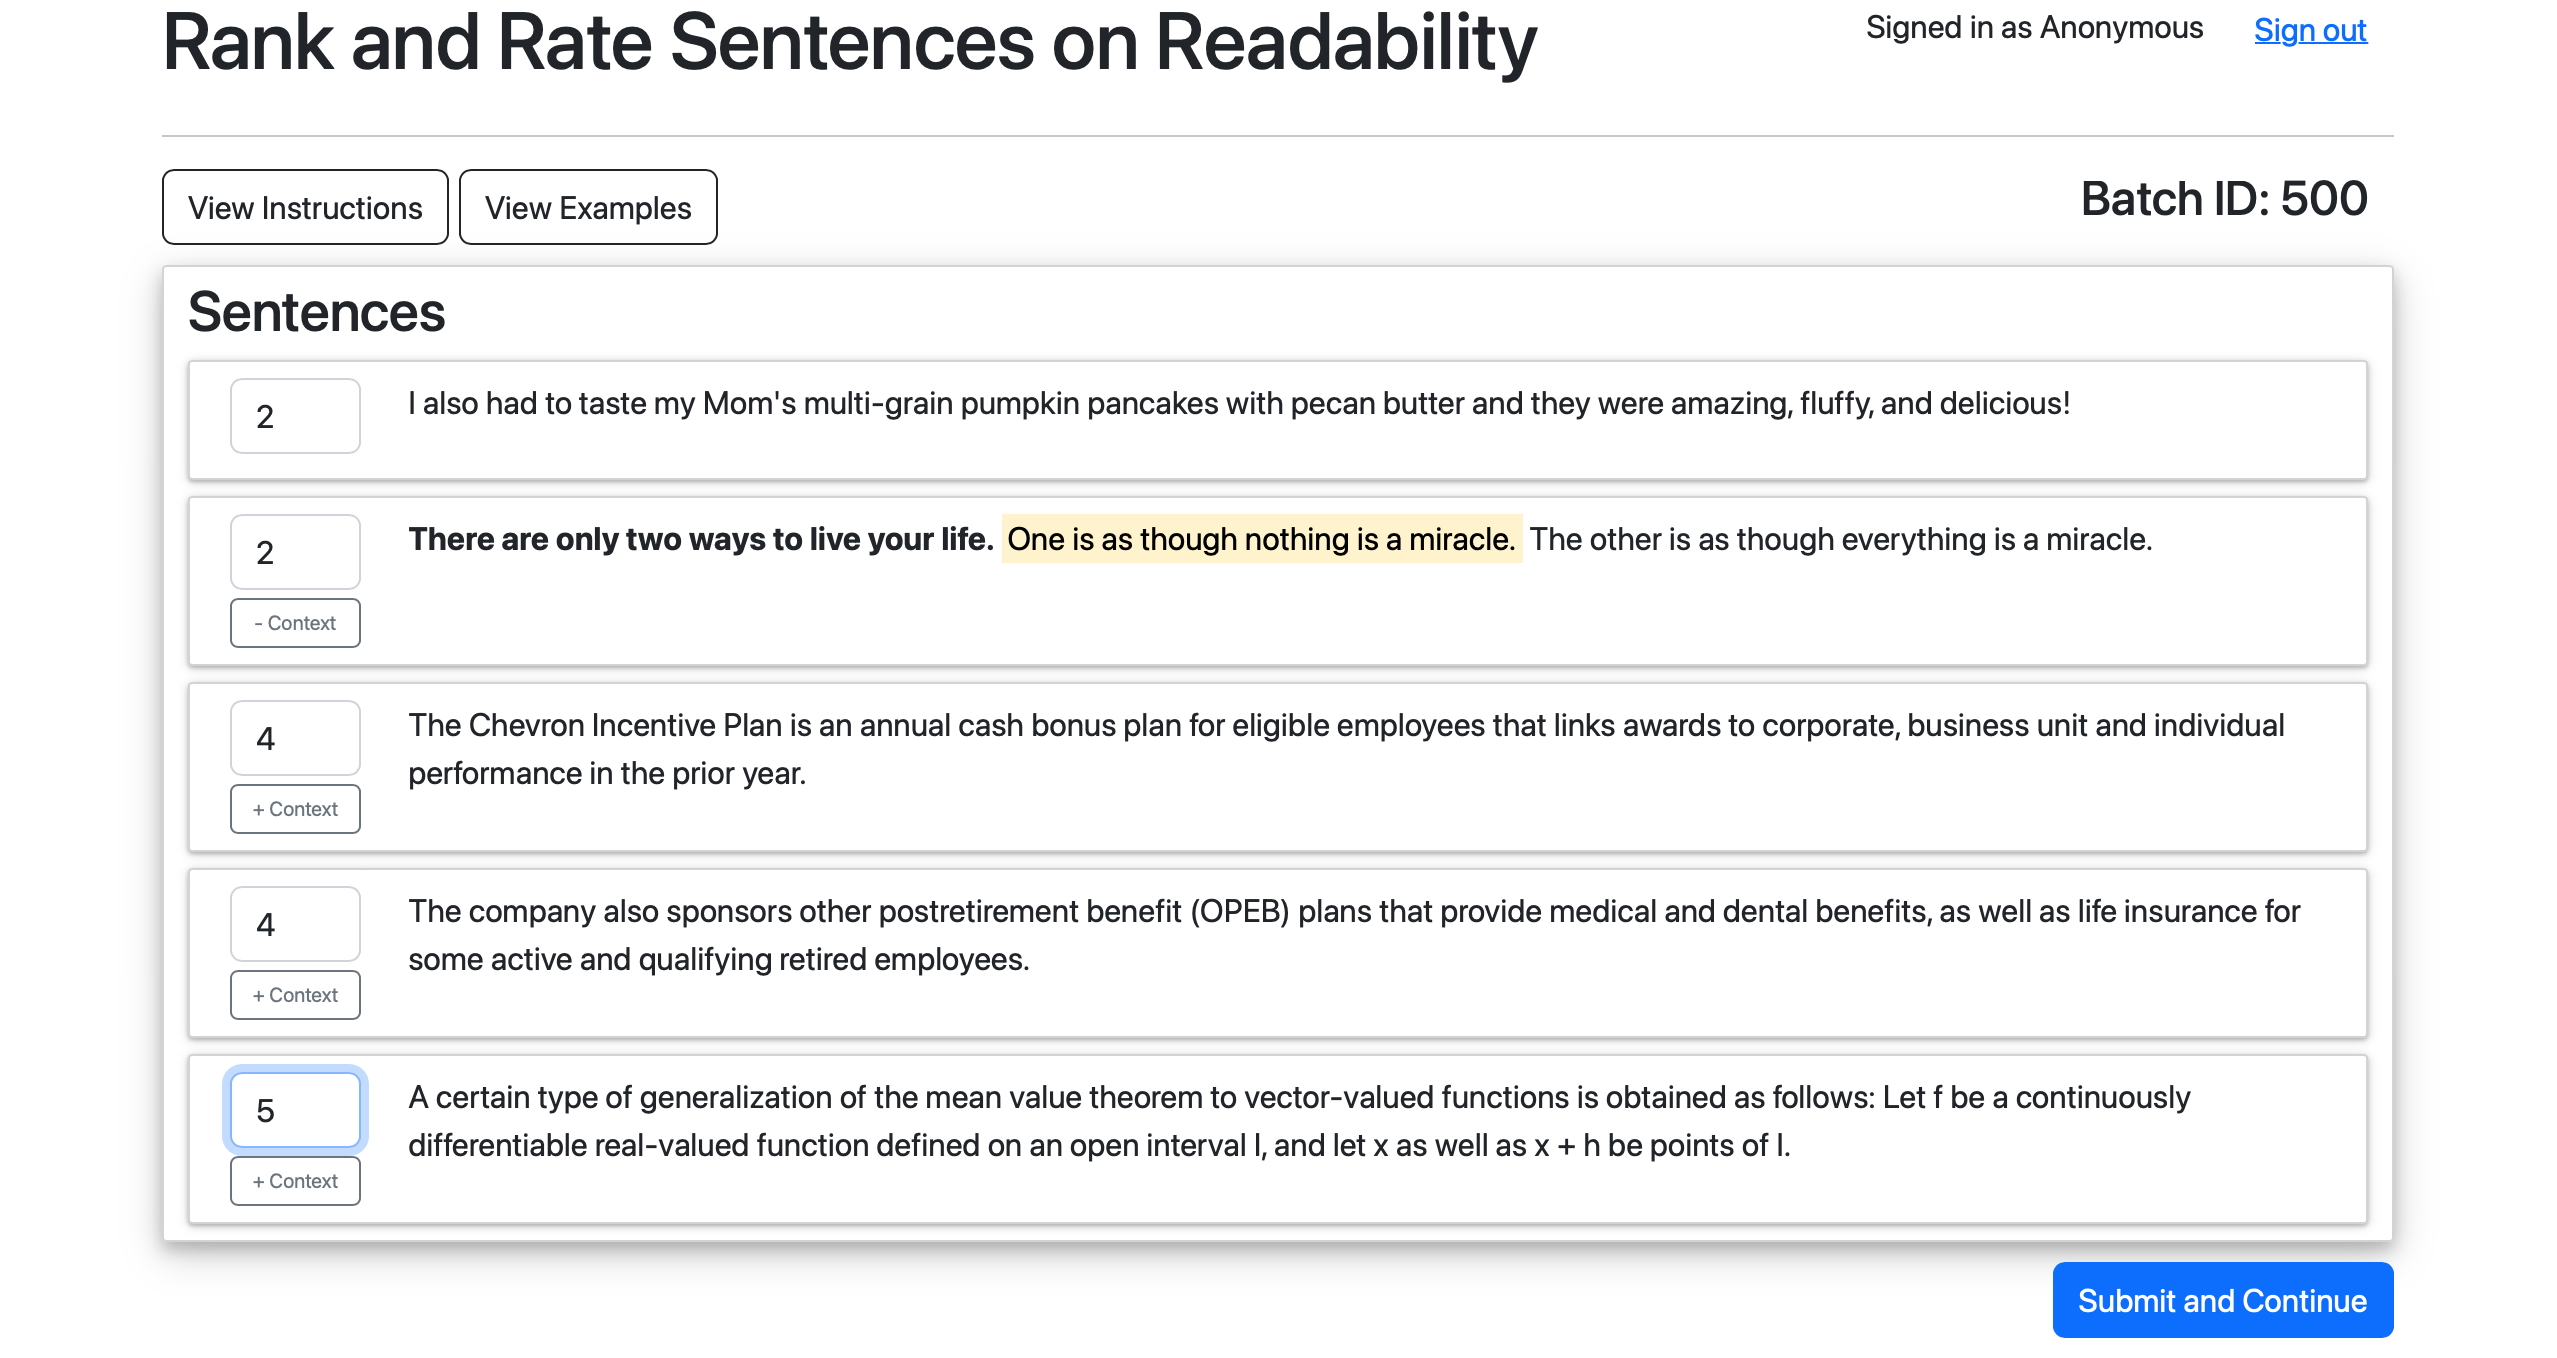This screenshot has height=1358, width=2557.
Task: Focus the rating field for the pumpkin pancakes sentence
Action: 295,416
